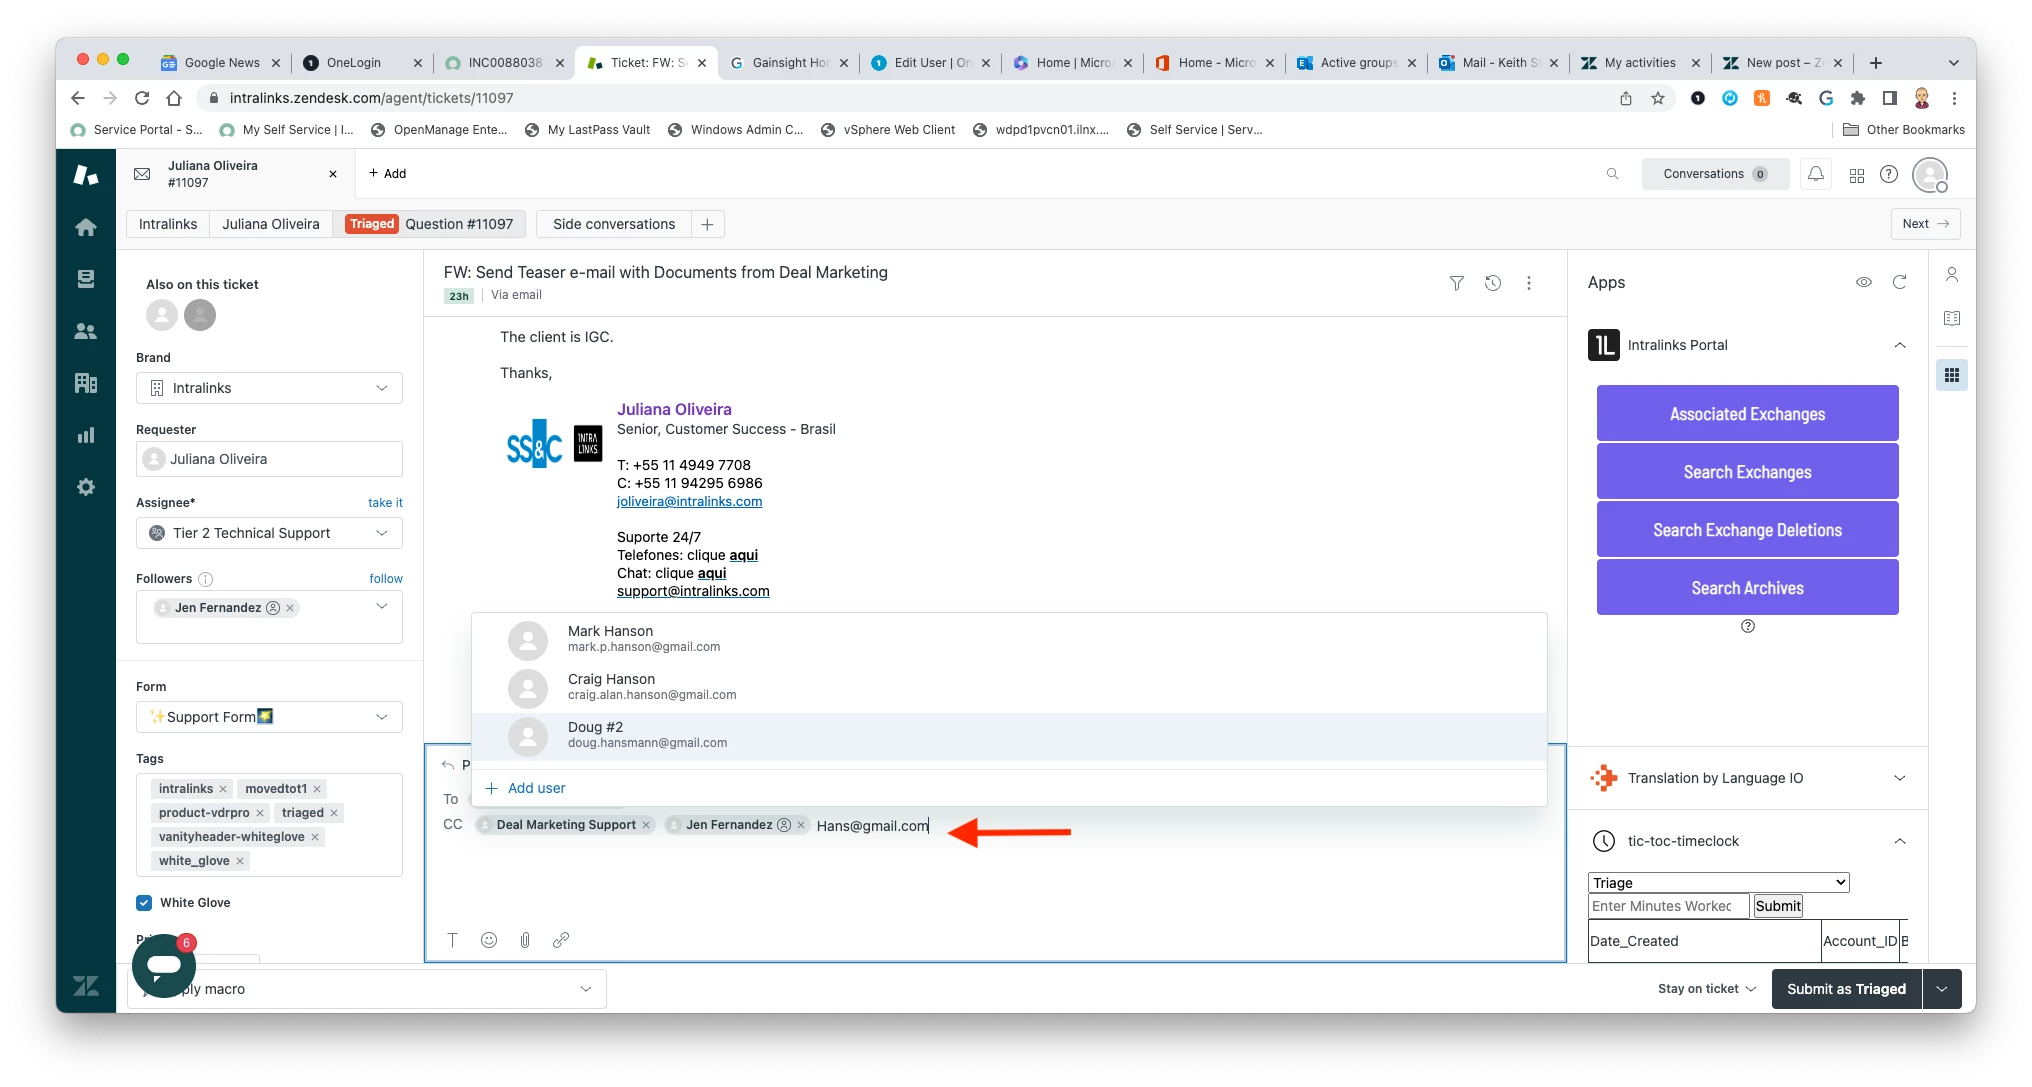Switch to Side conversations tab
Viewport: 2032px width, 1087px height.
coord(614,224)
